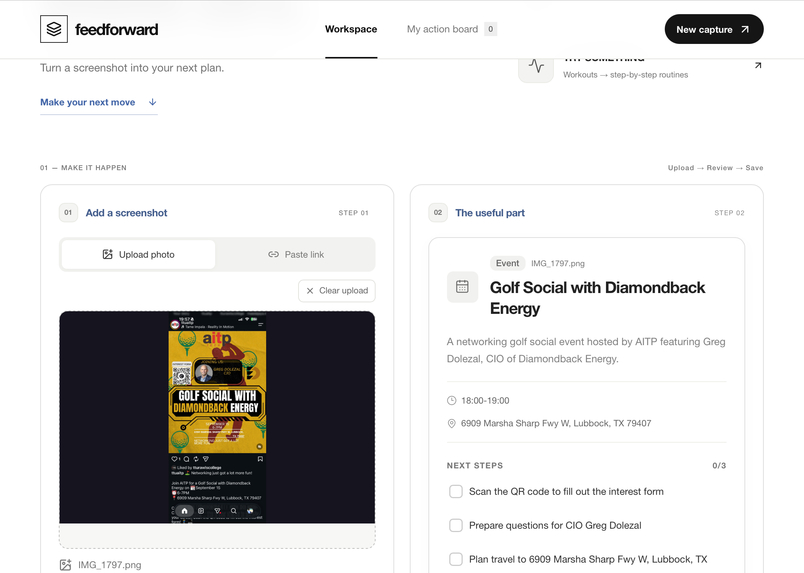Check Prepare questions for CIO Greg Dolezal
Viewport: 804px width, 573px height.
[456, 525]
